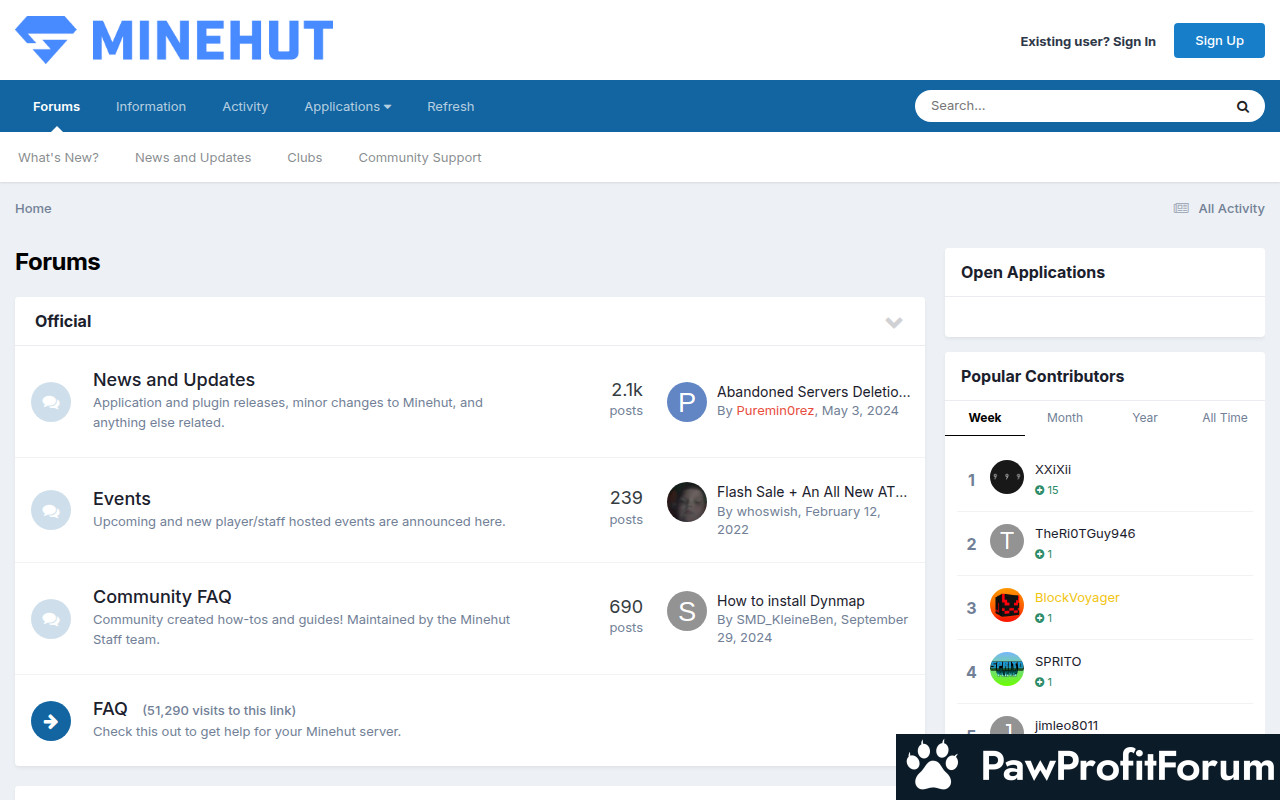
Task: Click the News and Updates forum bubble icon
Action: tap(51, 402)
